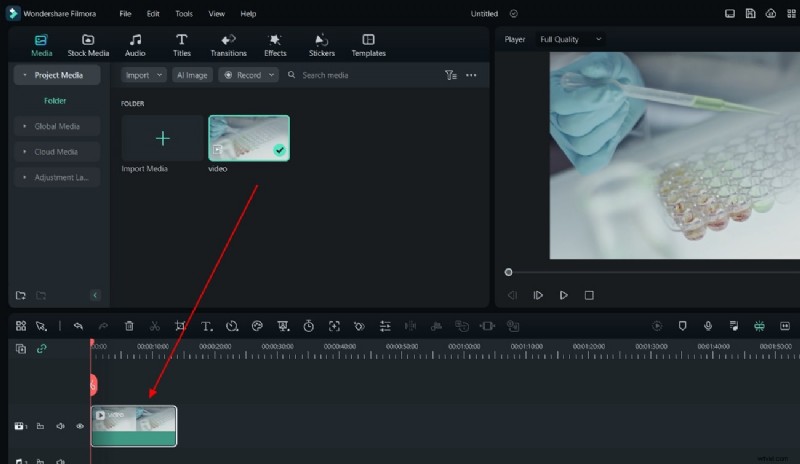Screen dimensions: 800x464
Task: Add a timeline marker
Action: [x=683, y=326]
